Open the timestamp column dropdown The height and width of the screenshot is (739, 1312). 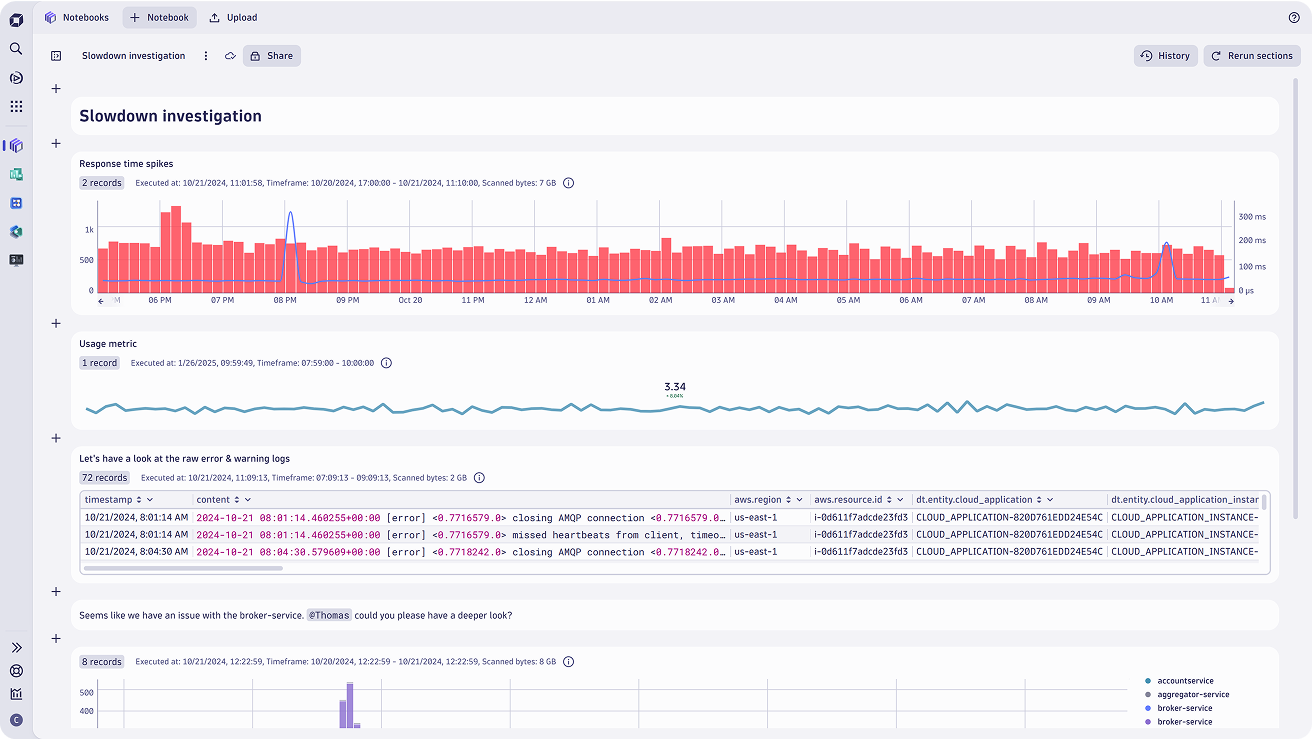[150, 499]
